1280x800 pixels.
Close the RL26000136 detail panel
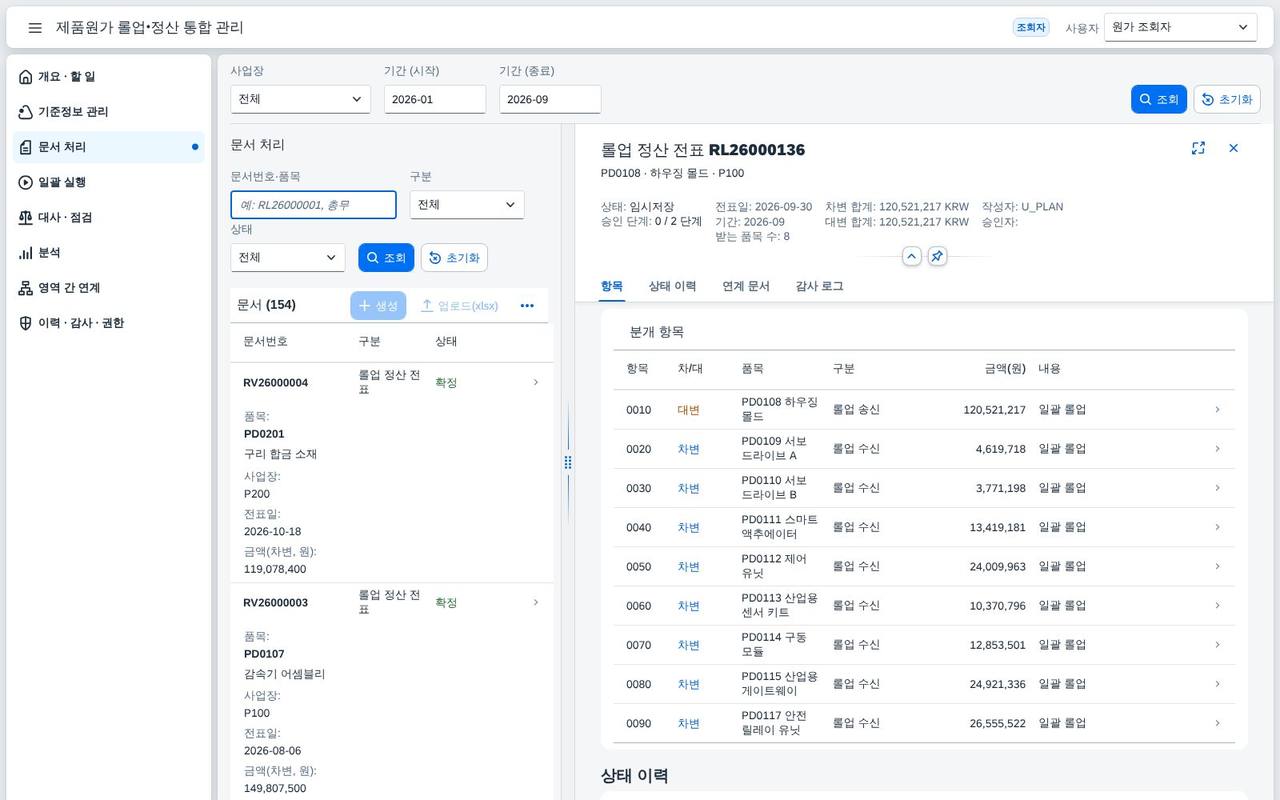1233,148
